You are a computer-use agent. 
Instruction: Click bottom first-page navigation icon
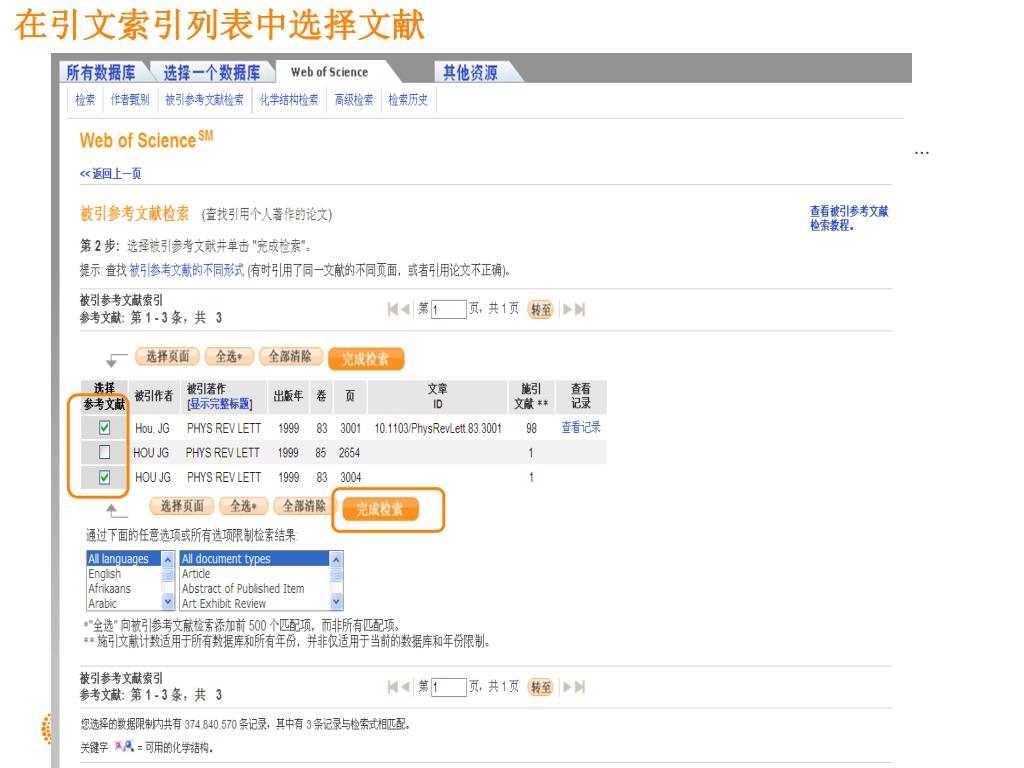coord(392,686)
